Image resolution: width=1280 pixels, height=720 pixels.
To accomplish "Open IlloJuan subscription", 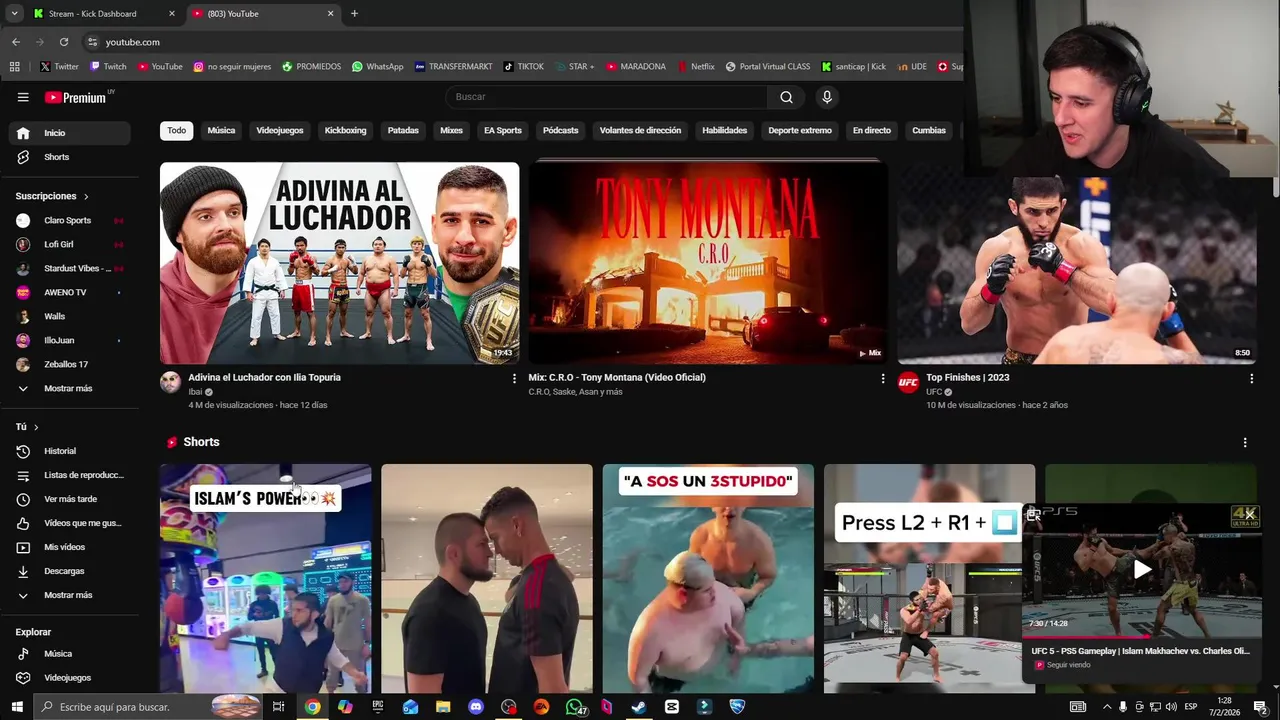I will tap(69, 340).
